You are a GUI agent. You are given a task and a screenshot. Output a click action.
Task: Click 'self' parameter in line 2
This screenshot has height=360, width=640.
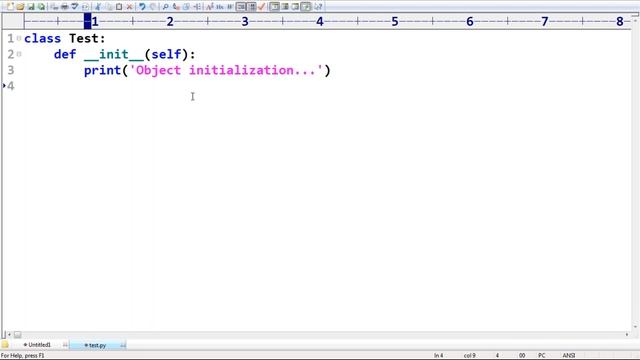[166, 54]
